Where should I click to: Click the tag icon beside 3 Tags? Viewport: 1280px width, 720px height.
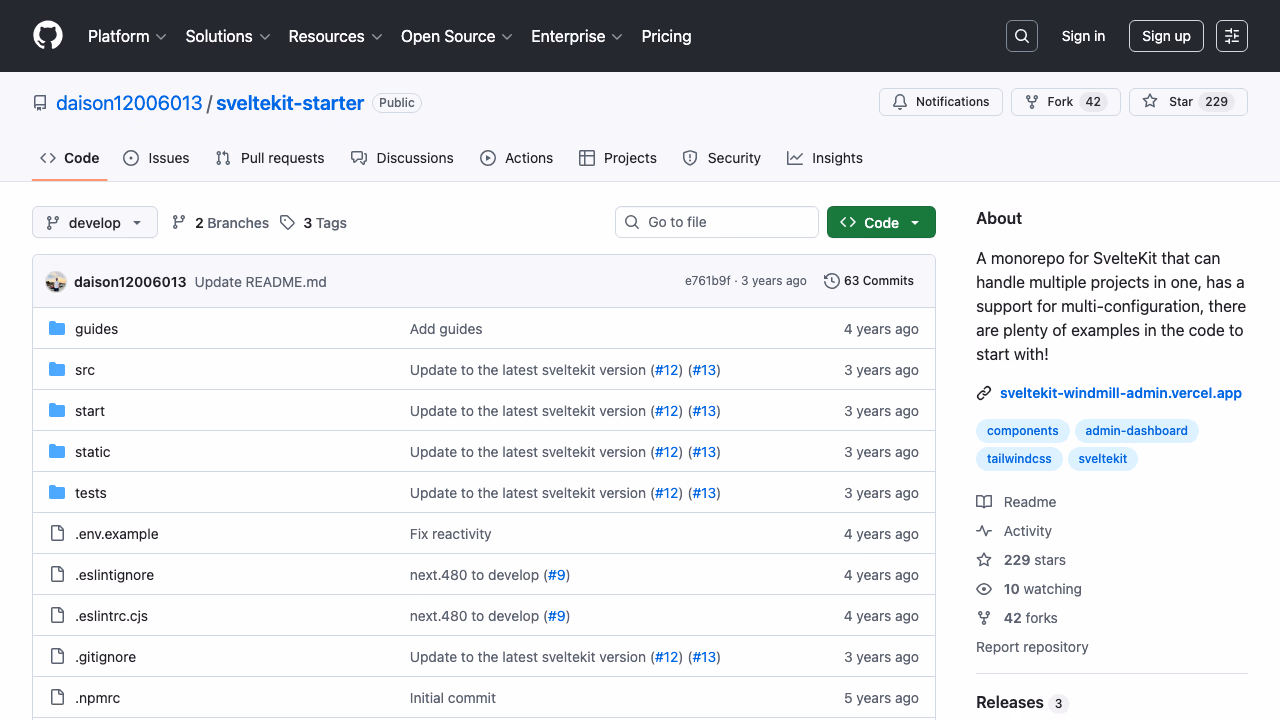click(x=287, y=222)
